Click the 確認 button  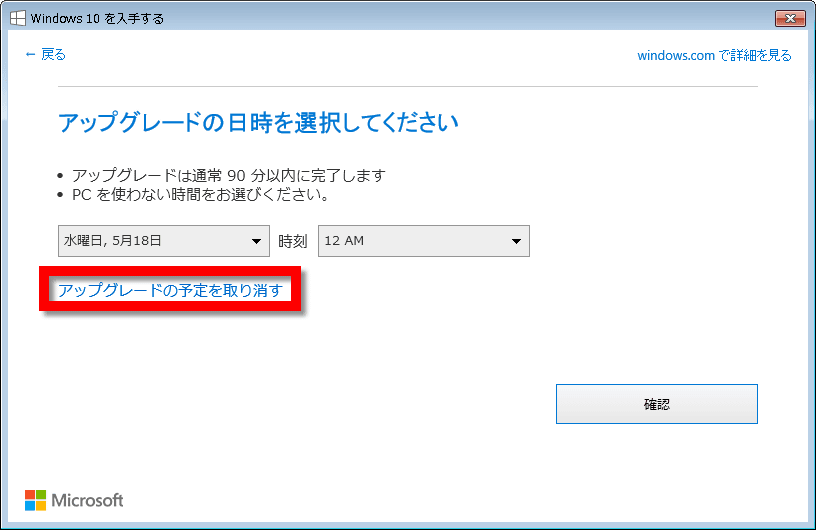click(657, 404)
